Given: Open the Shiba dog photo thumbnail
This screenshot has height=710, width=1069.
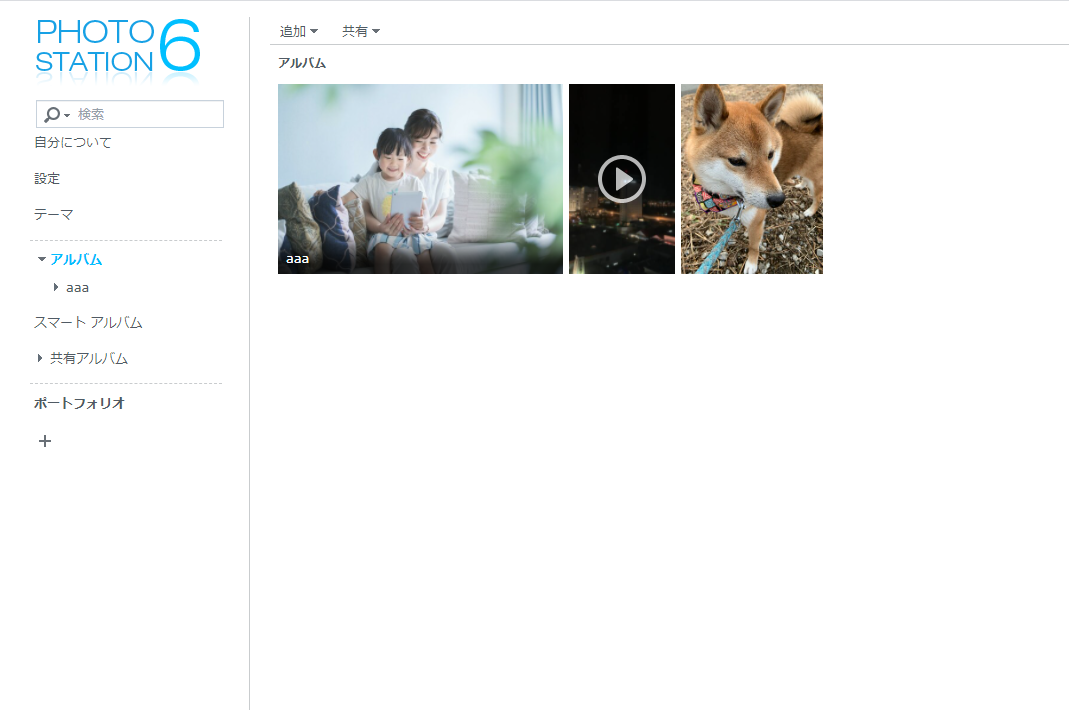Looking at the screenshot, I should (752, 179).
